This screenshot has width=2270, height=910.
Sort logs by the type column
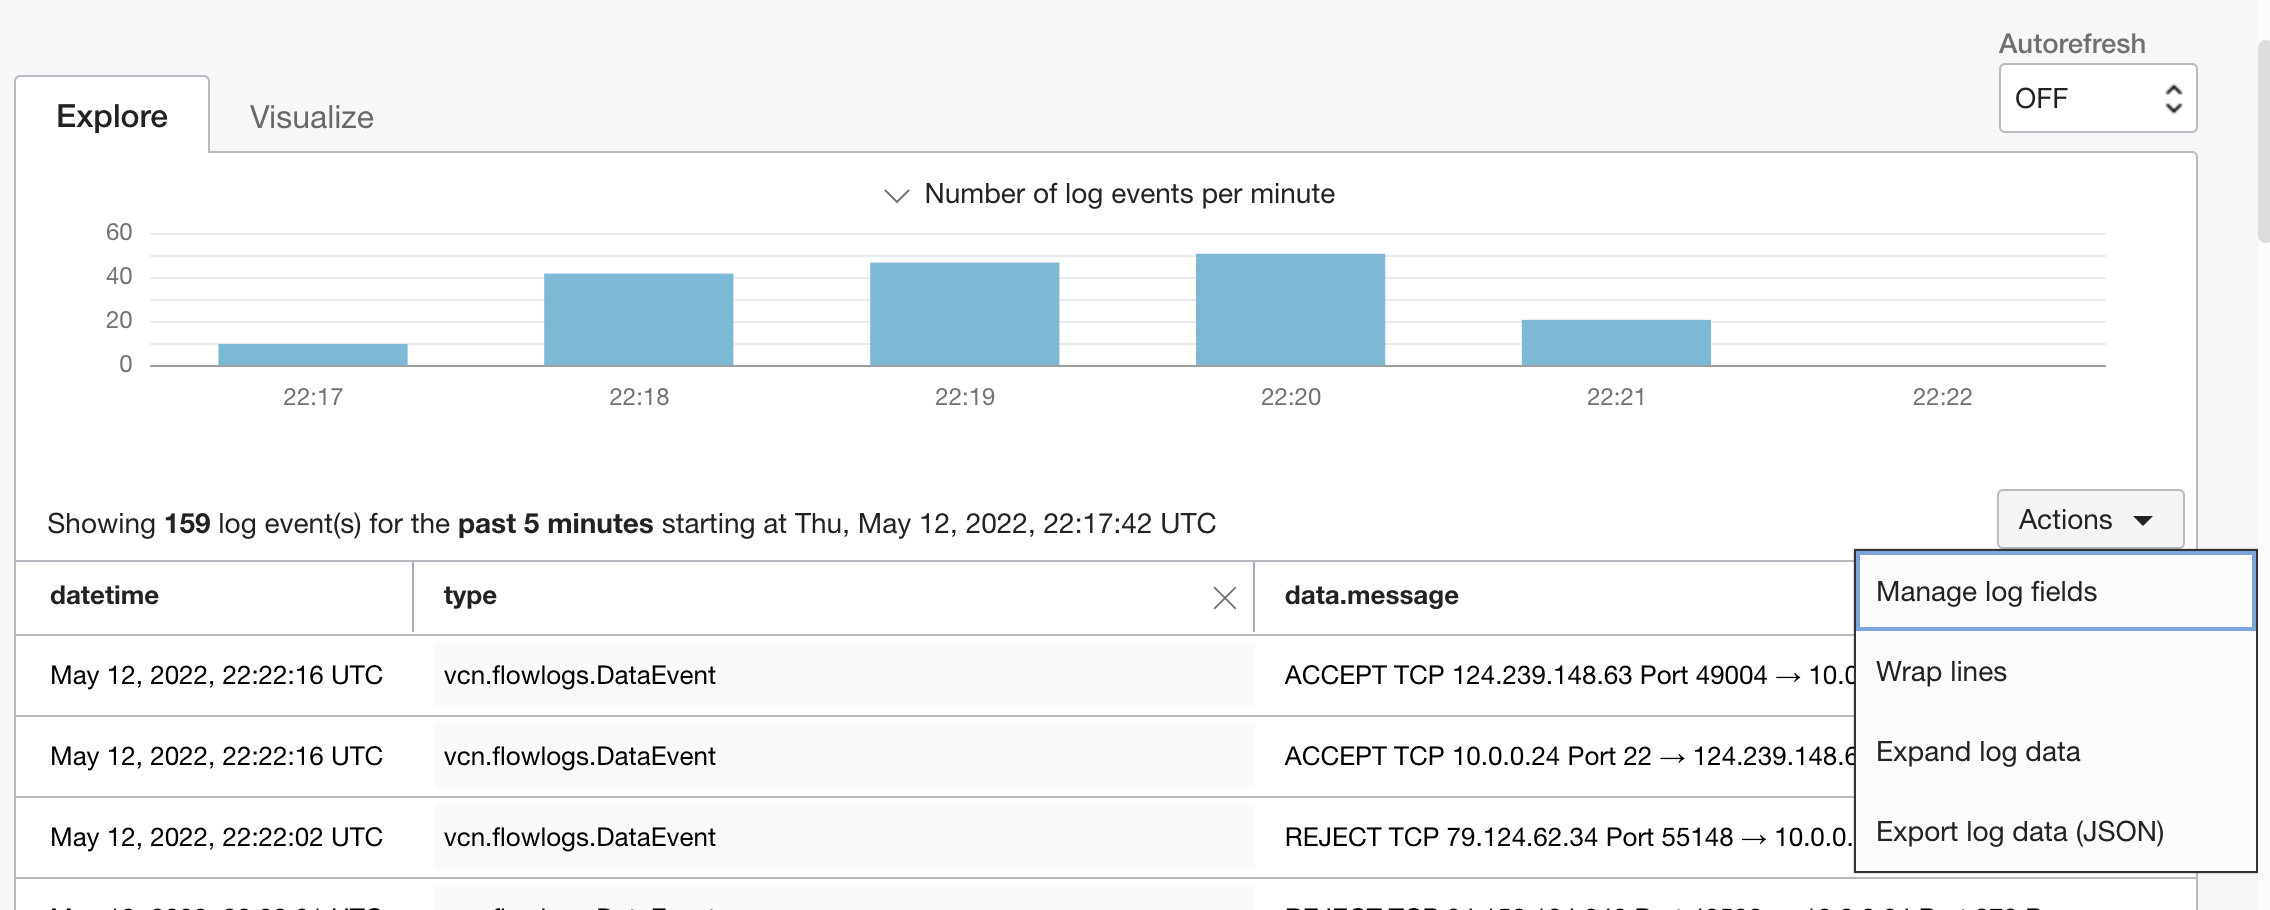(x=470, y=595)
